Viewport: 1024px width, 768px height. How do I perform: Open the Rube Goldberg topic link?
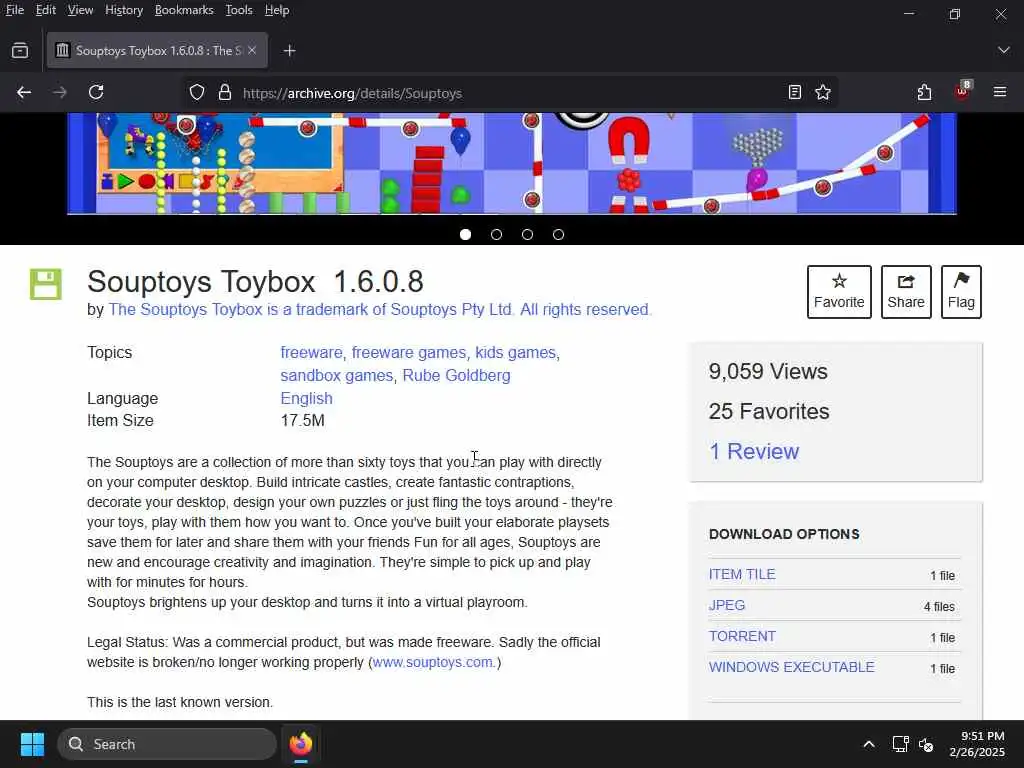(456, 376)
